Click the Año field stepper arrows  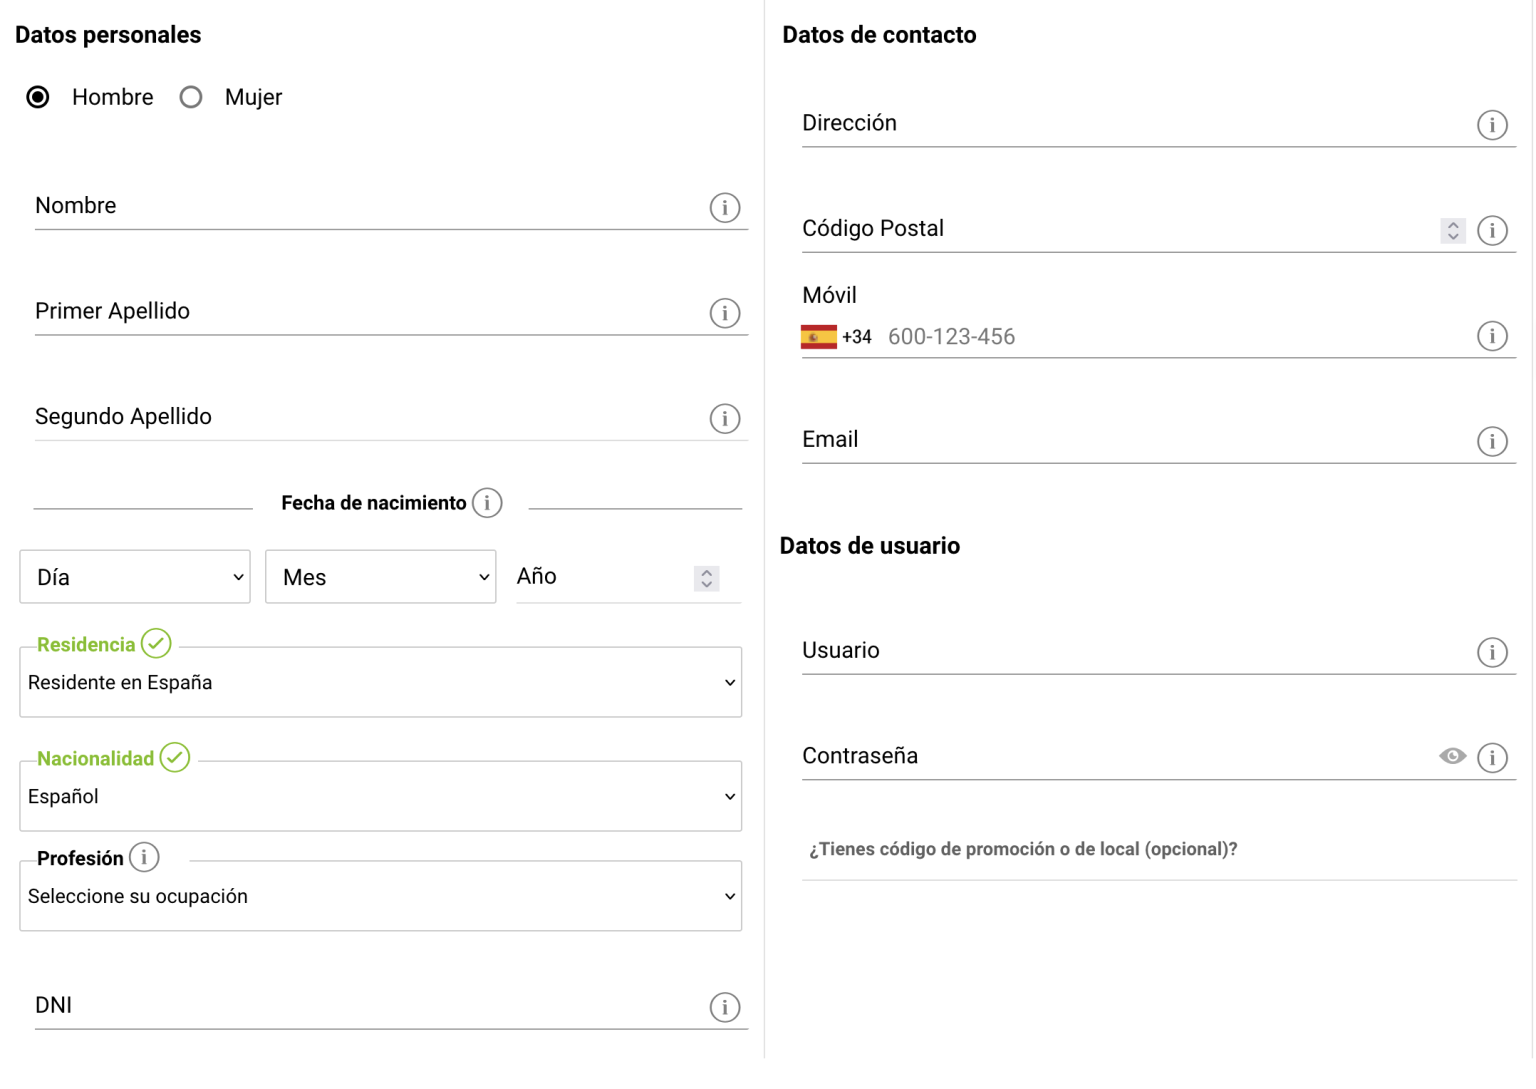[x=707, y=578]
